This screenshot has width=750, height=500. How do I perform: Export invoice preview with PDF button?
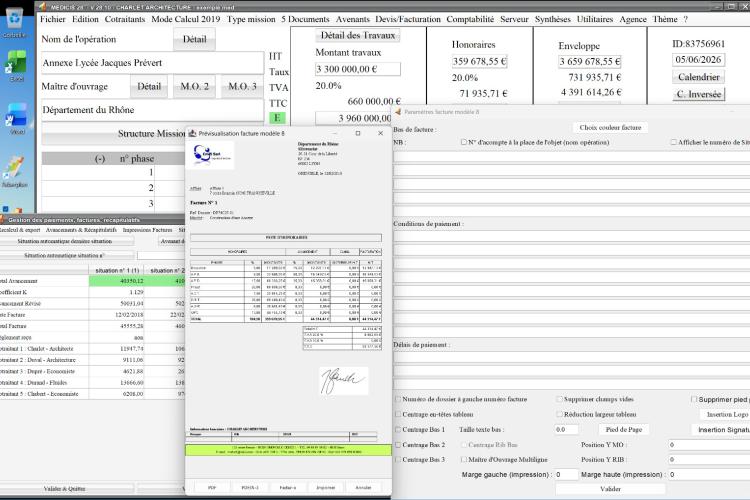click(212, 488)
